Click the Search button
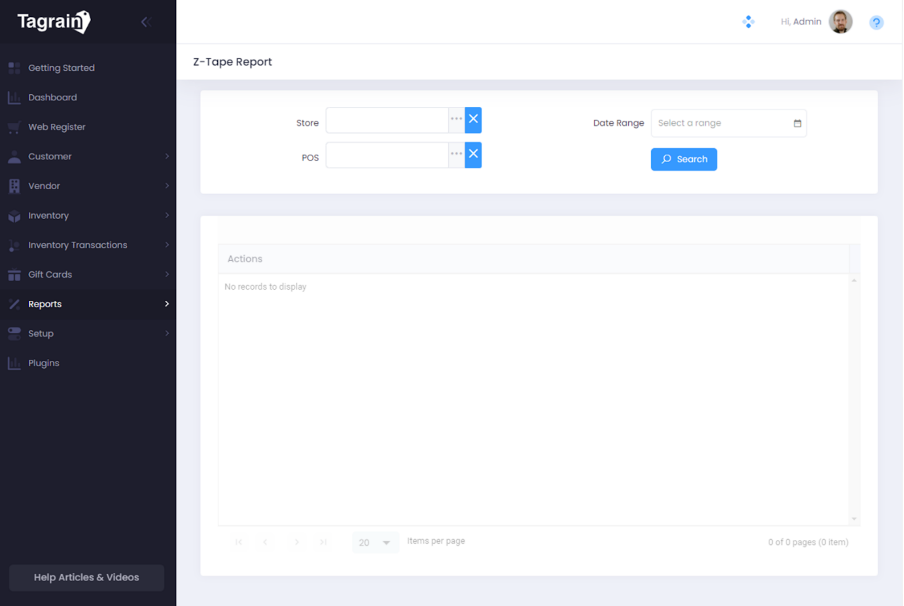Image resolution: width=904 pixels, height=606 pixels. [x=684, y=159]
